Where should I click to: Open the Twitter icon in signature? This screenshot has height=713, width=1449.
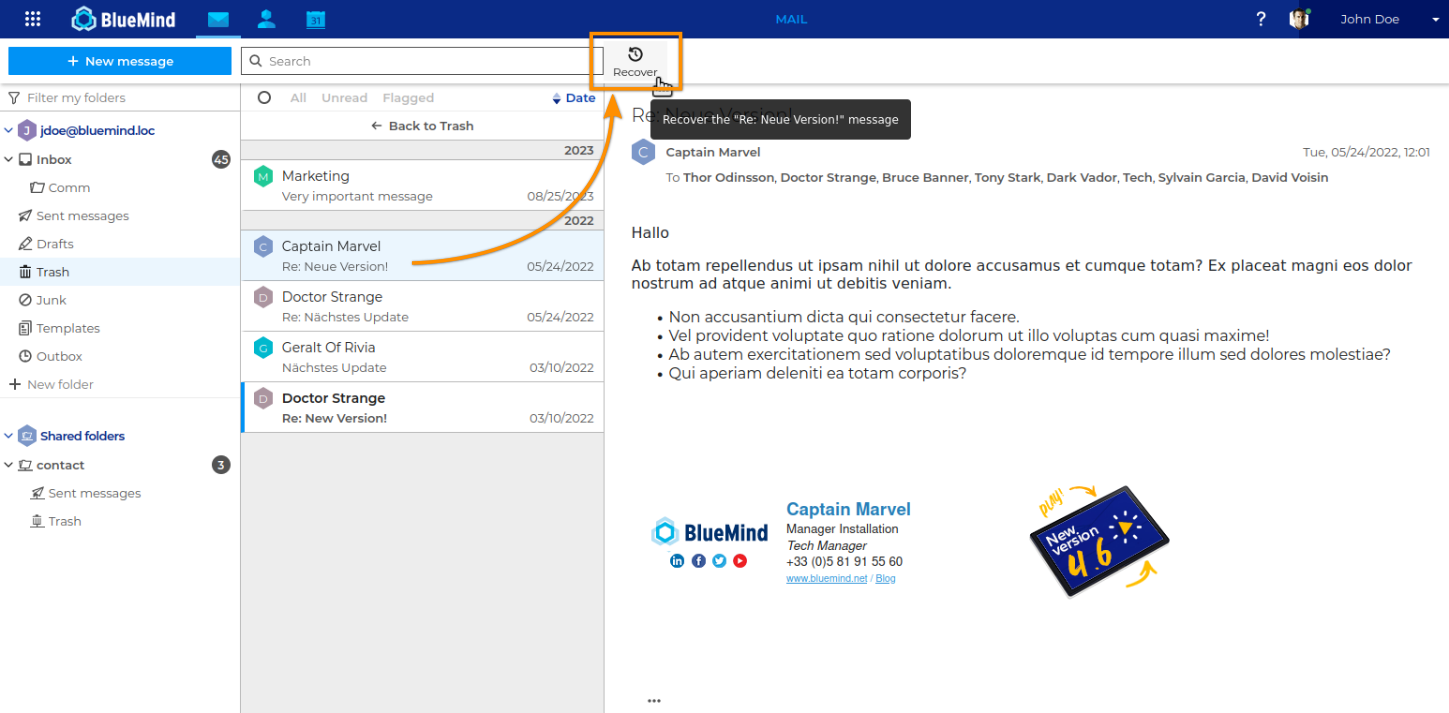coord(719,561)
